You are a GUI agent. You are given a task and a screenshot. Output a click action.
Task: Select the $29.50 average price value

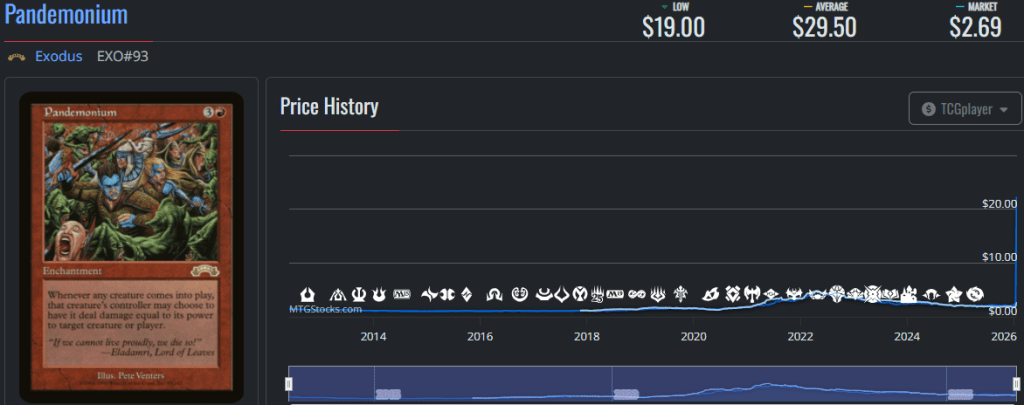point(824,27)
